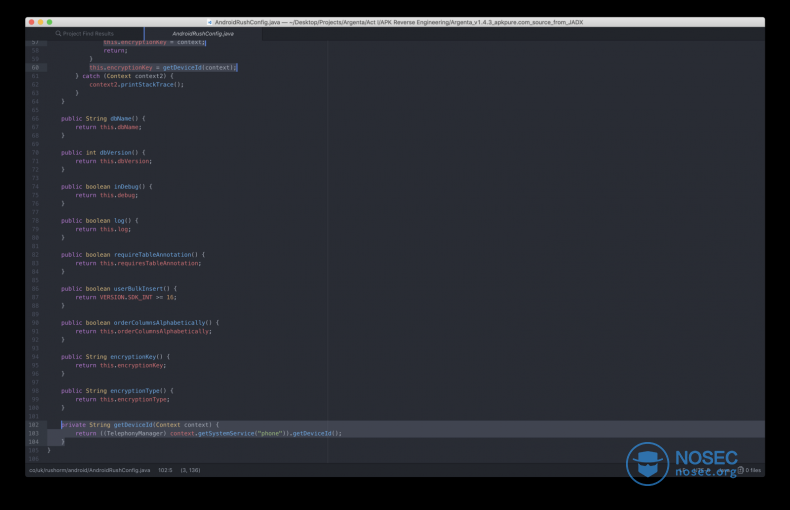This screenshot has width=790, height=510.
Task: Open go-to-line via cursor position 102:5
Action: (165, 470)
